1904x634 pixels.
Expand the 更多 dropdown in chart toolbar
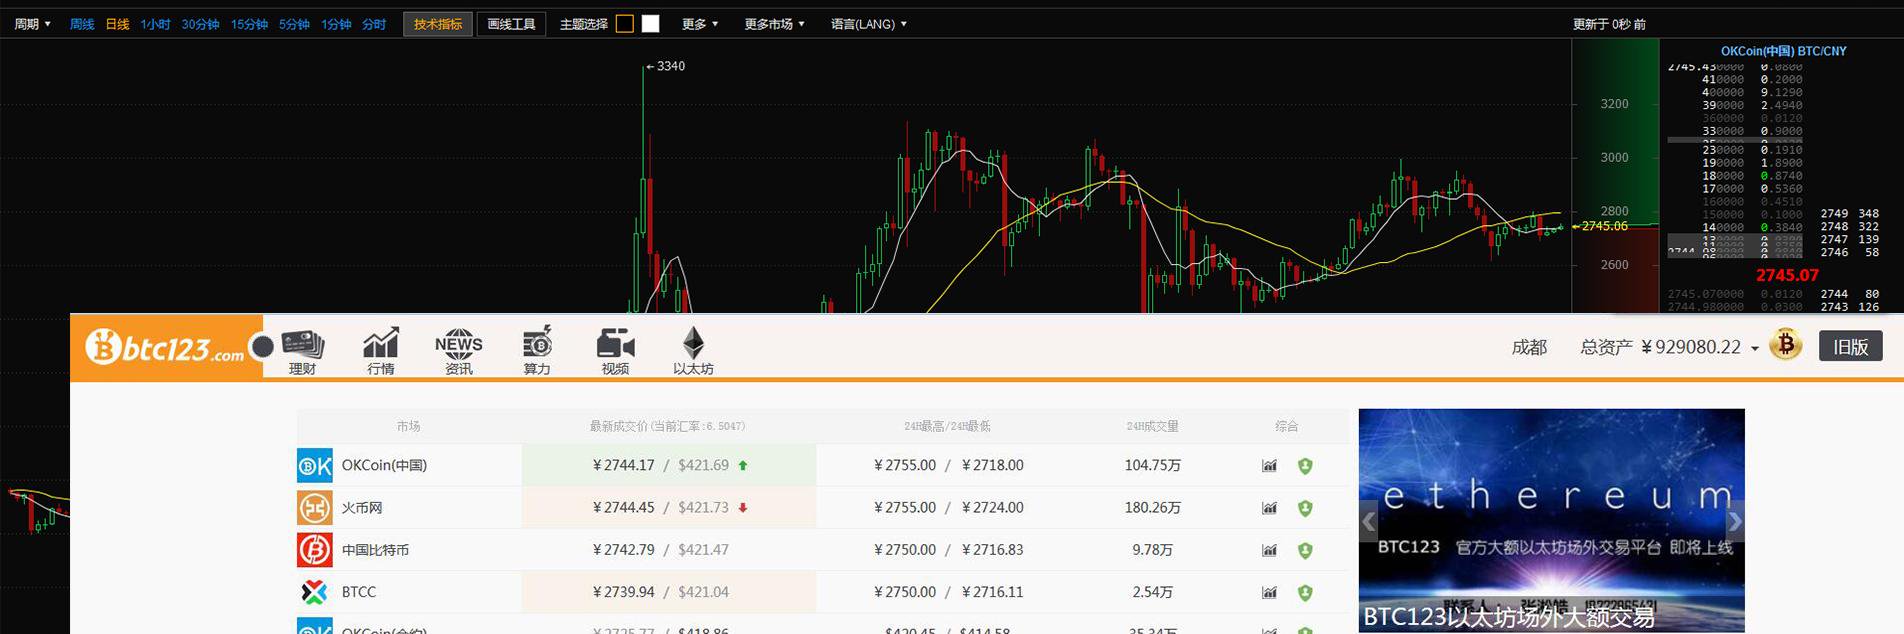click(x=700, y=24)
